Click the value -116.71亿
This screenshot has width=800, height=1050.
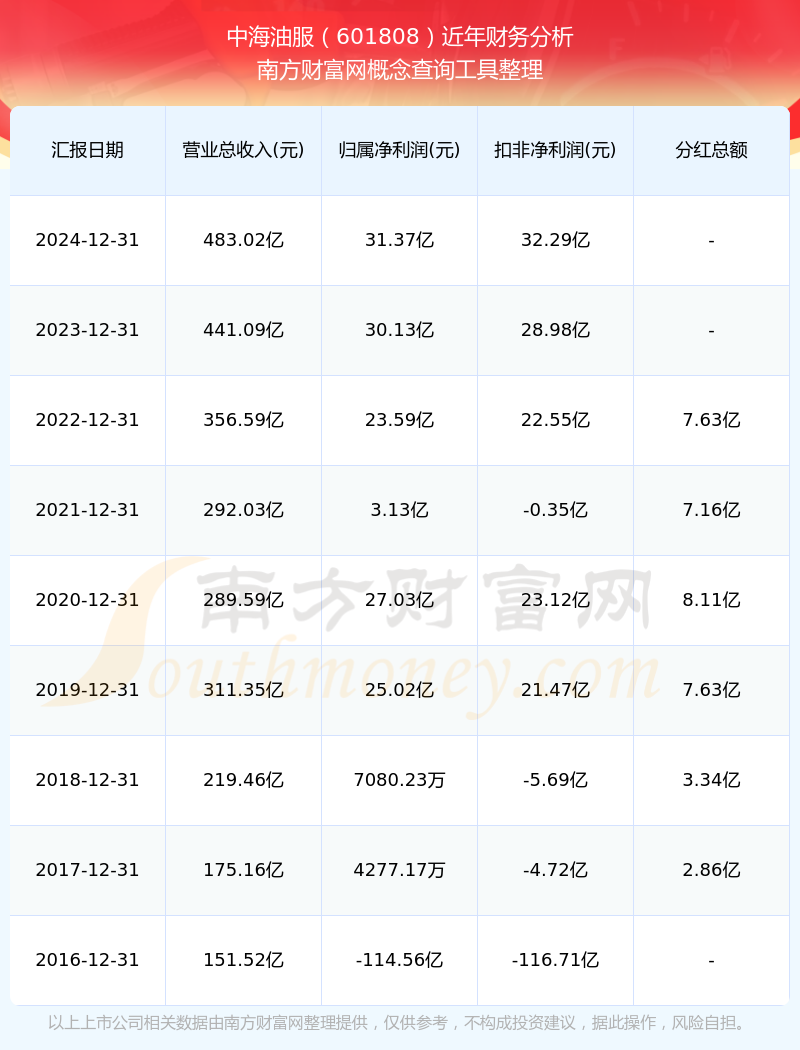pyautogui.click(x=556, y=960)
